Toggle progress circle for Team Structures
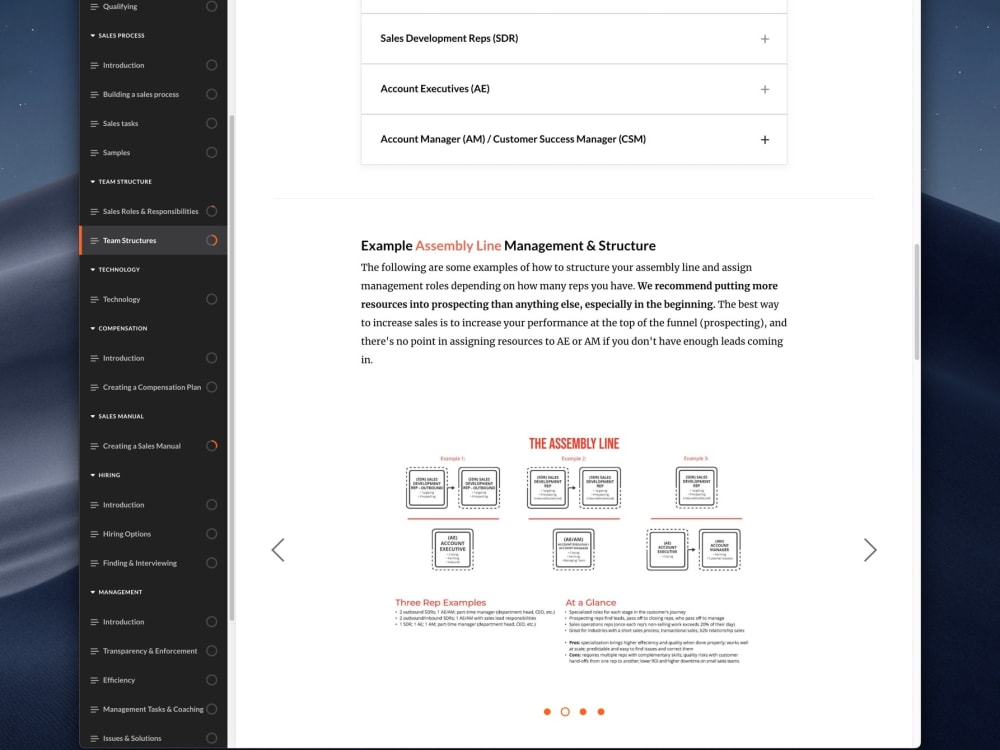This screenshot has height=750, width=1000. 212,240
